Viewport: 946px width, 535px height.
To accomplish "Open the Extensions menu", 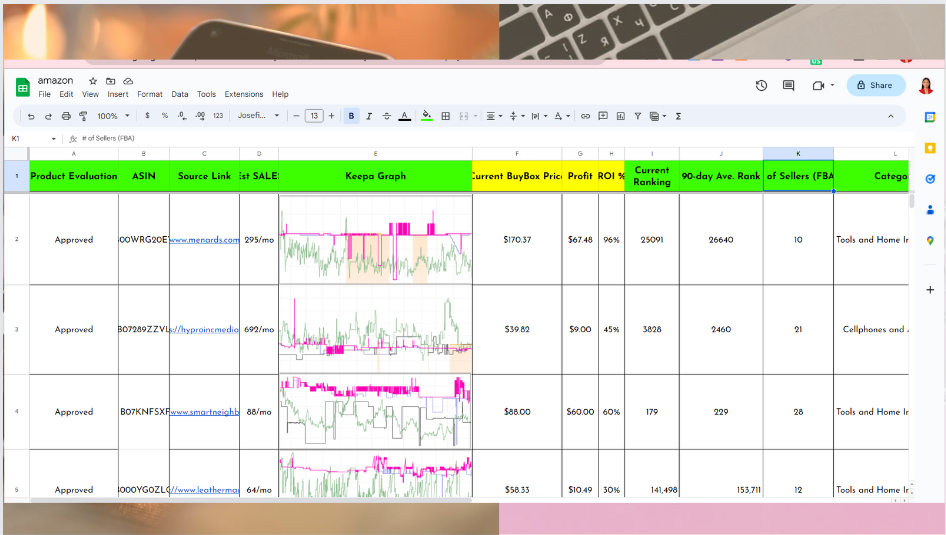I will (x=244, y=94).
